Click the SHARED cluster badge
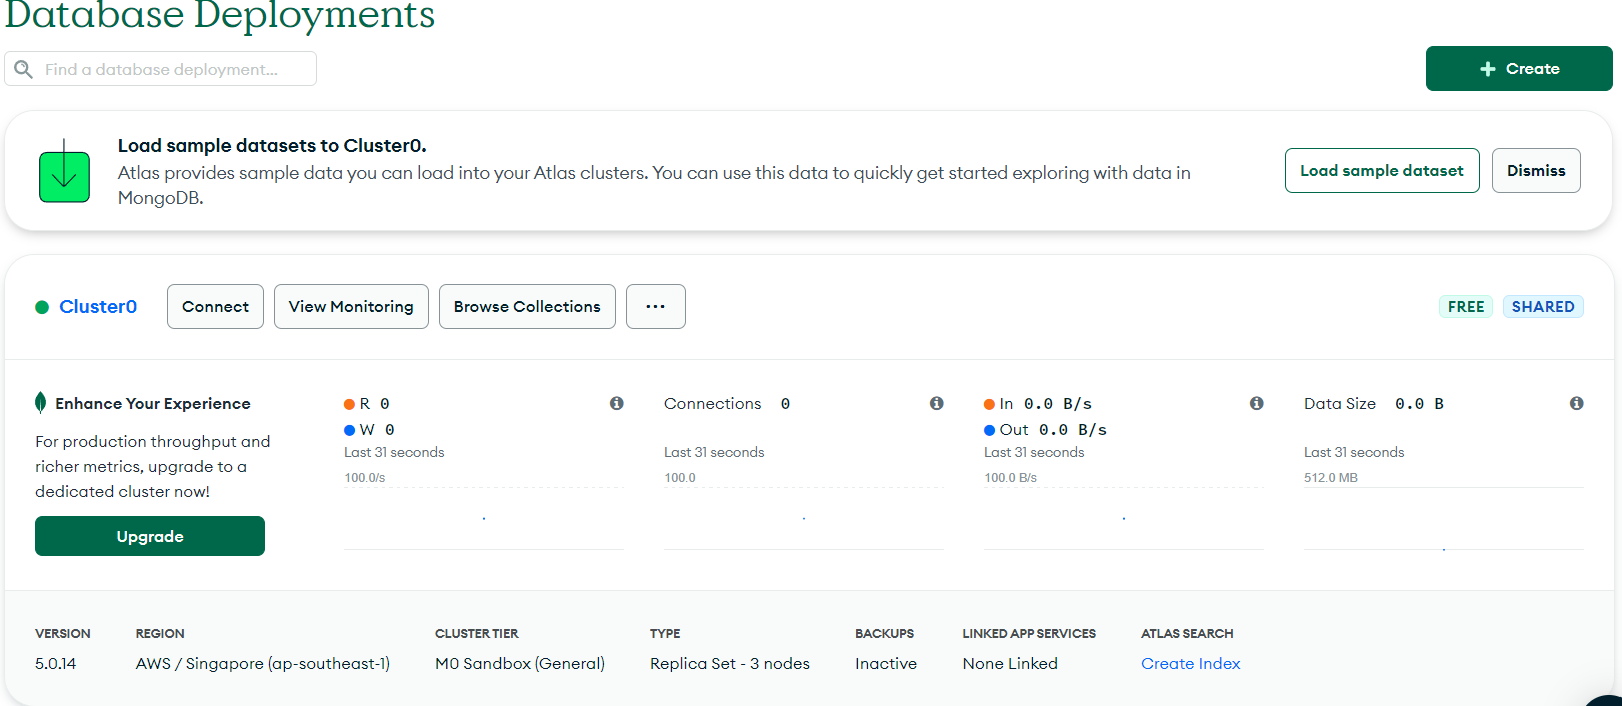 click(1543, 307)
